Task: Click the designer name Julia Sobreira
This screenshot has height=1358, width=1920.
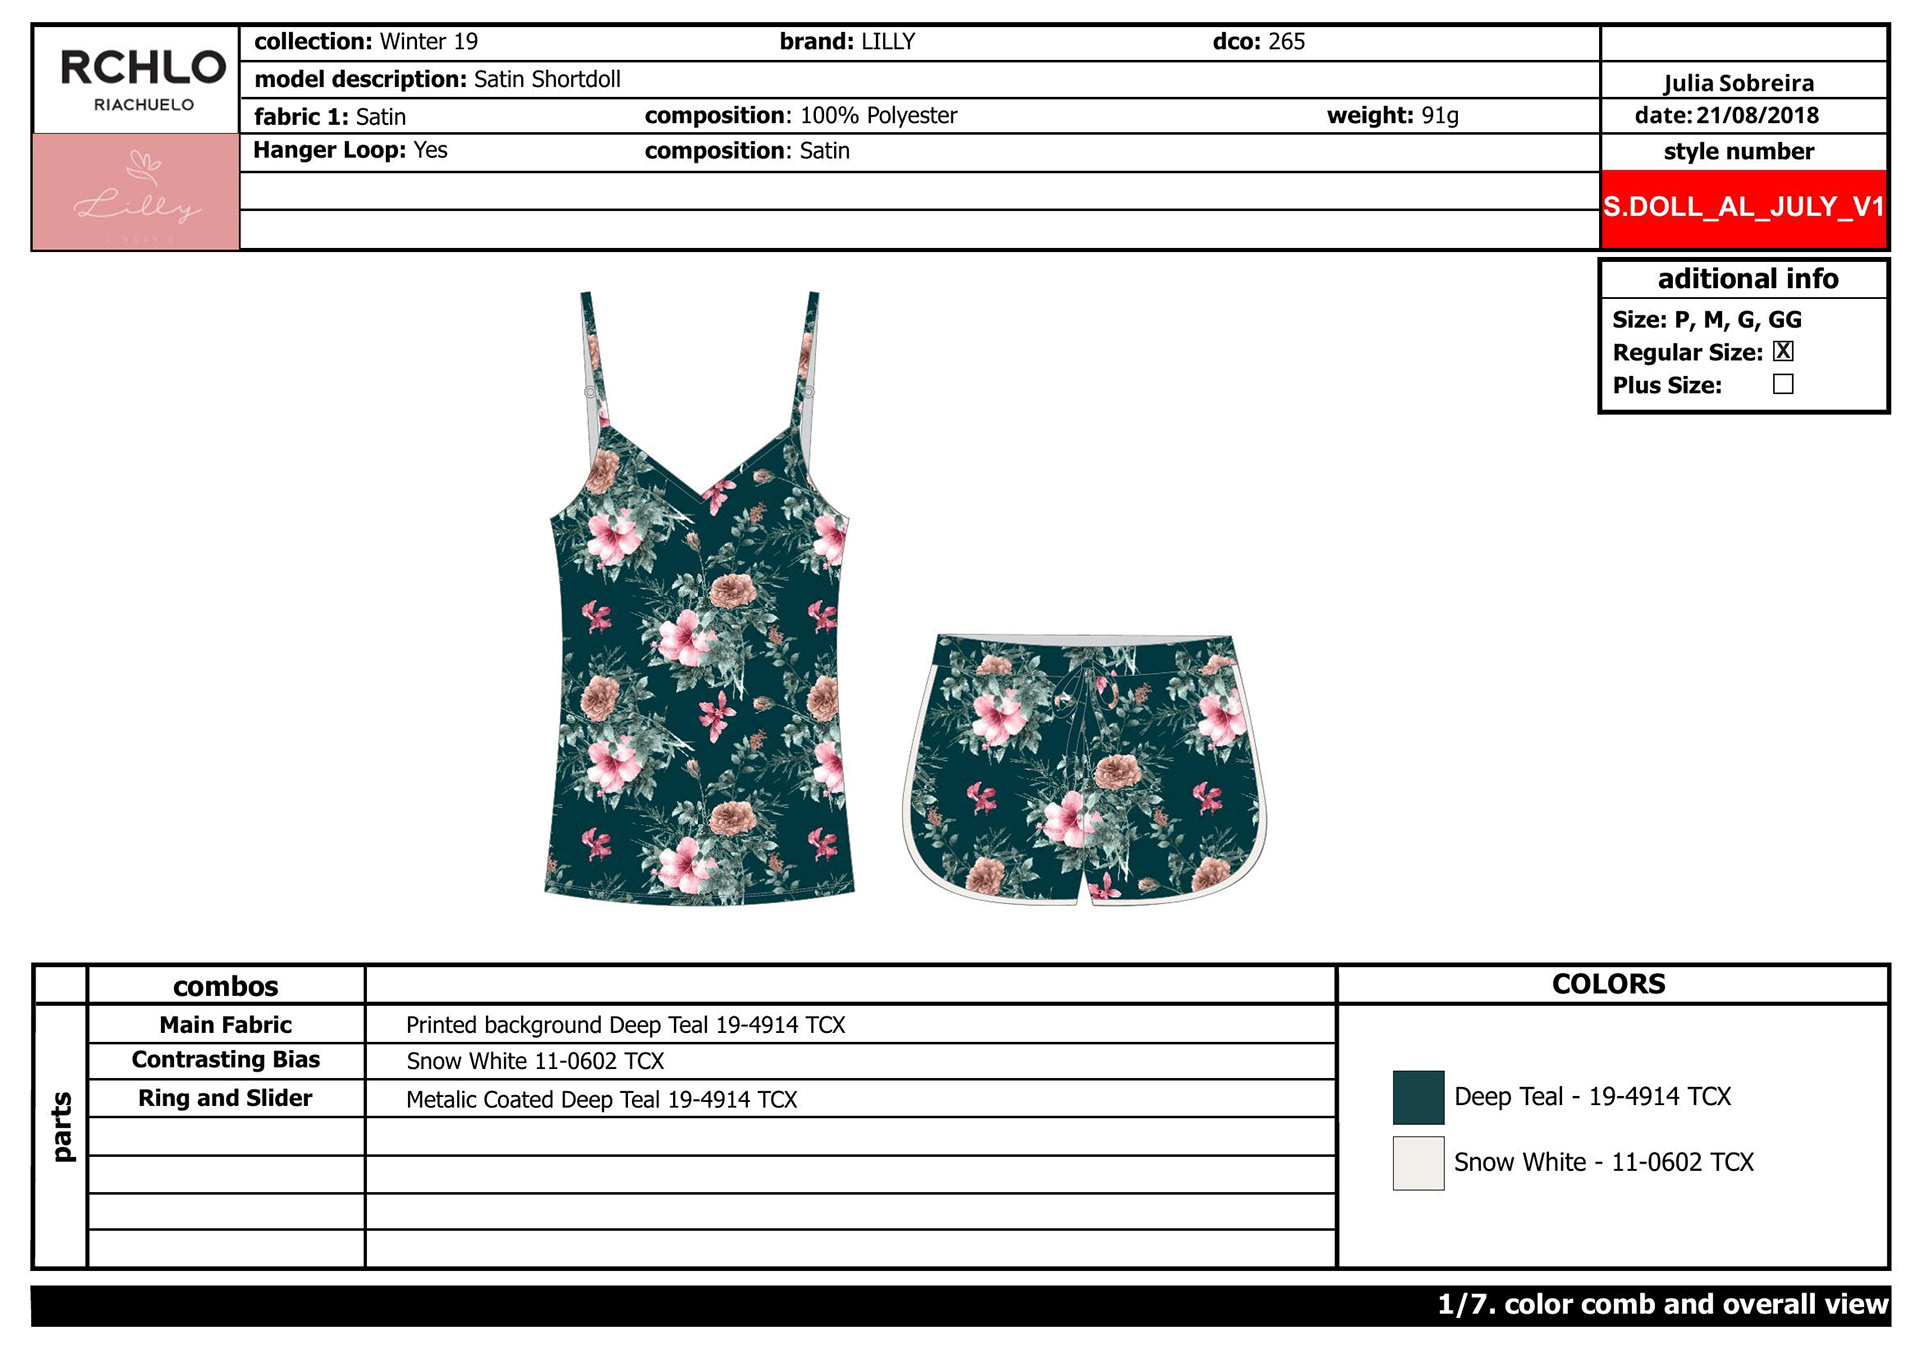Action: tap(1738, 83)
